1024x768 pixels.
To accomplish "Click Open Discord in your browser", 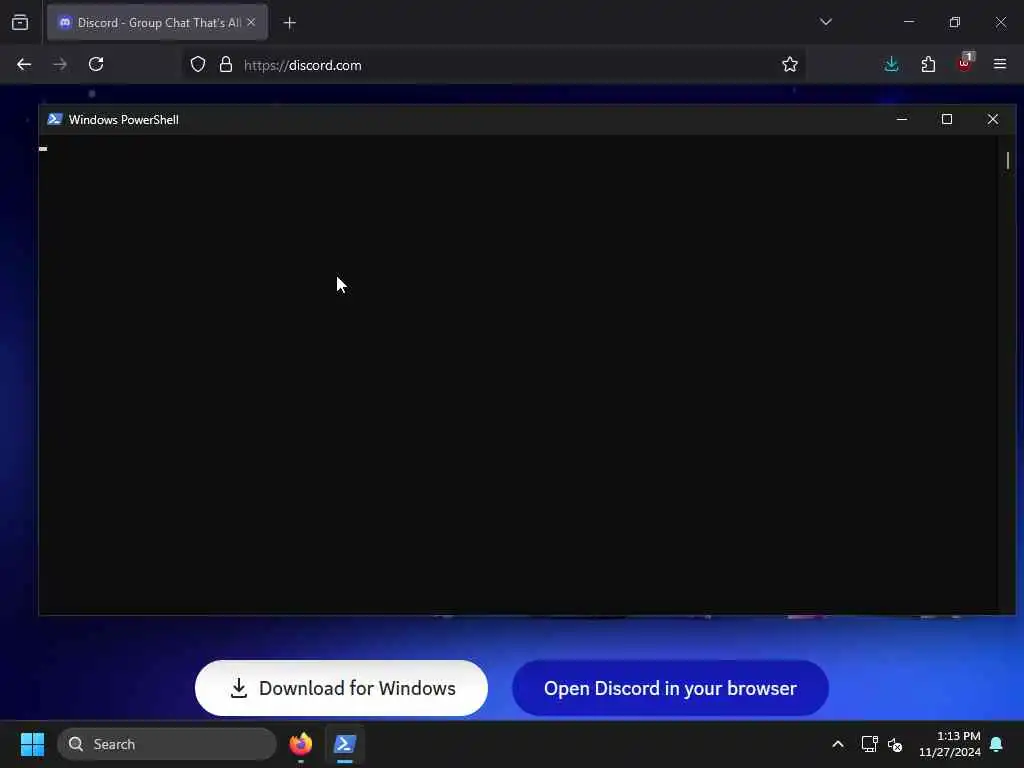I will point(670,688).
